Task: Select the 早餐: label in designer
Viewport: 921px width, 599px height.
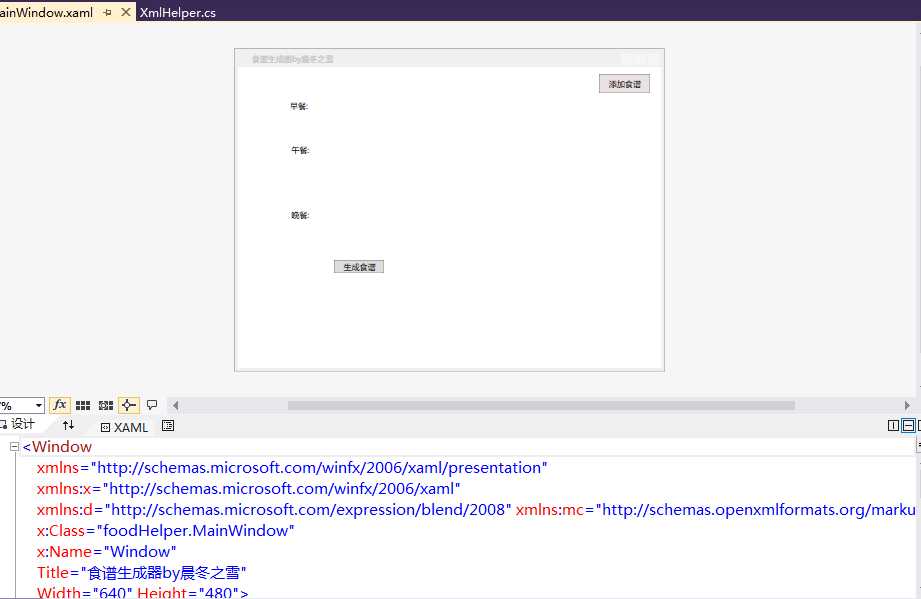Action: point(299,106)
